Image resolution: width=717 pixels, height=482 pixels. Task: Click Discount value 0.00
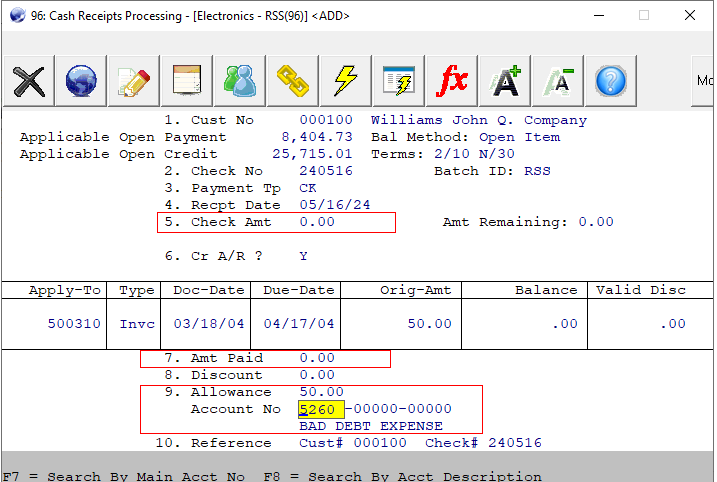(317, 375)
